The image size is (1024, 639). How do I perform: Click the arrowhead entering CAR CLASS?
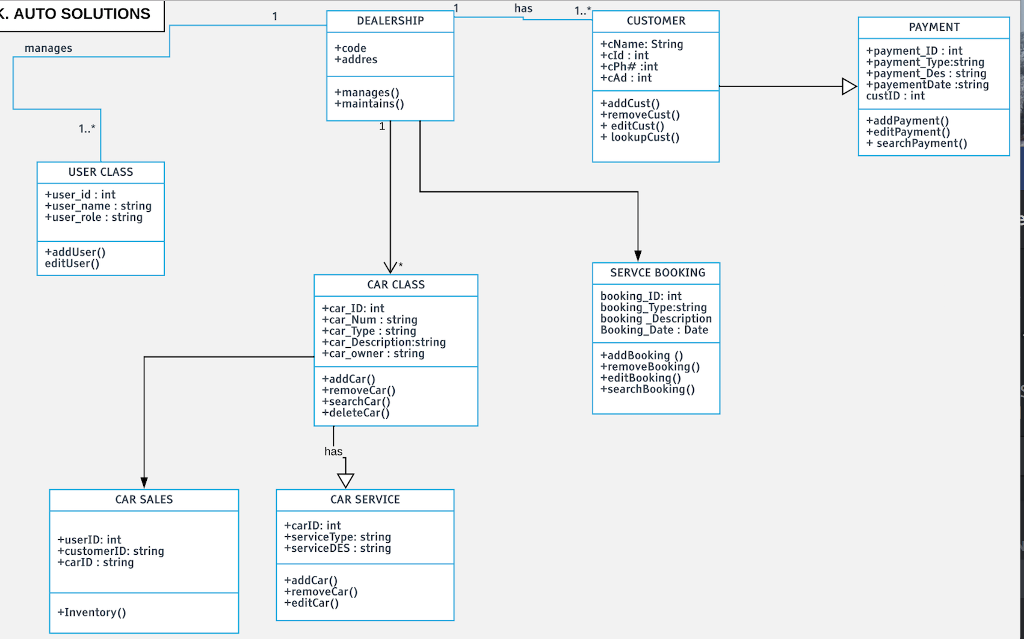pyautogui.click(x=392, y=267)
